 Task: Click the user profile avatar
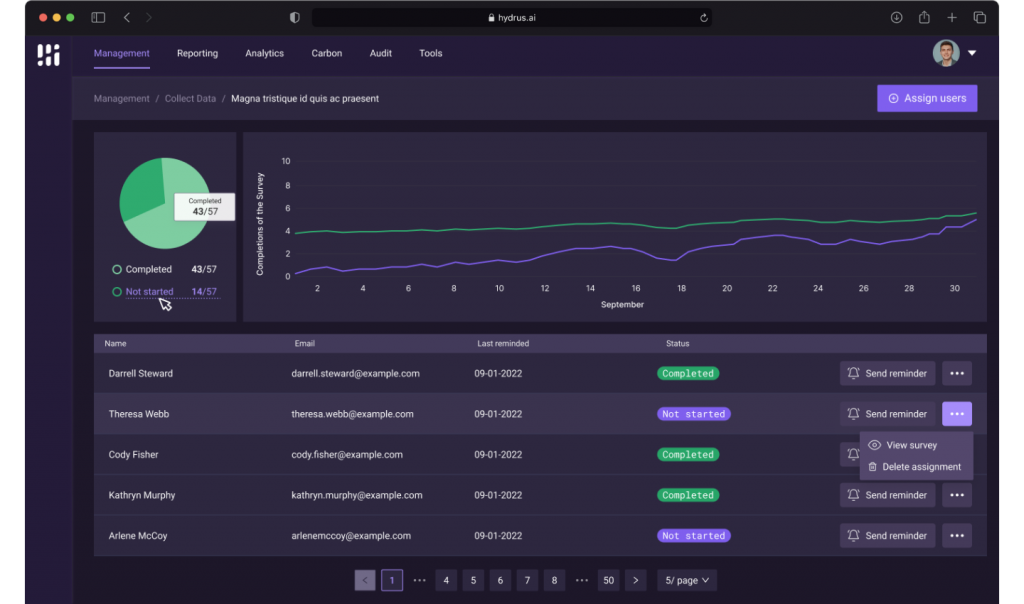coord(946,53)
